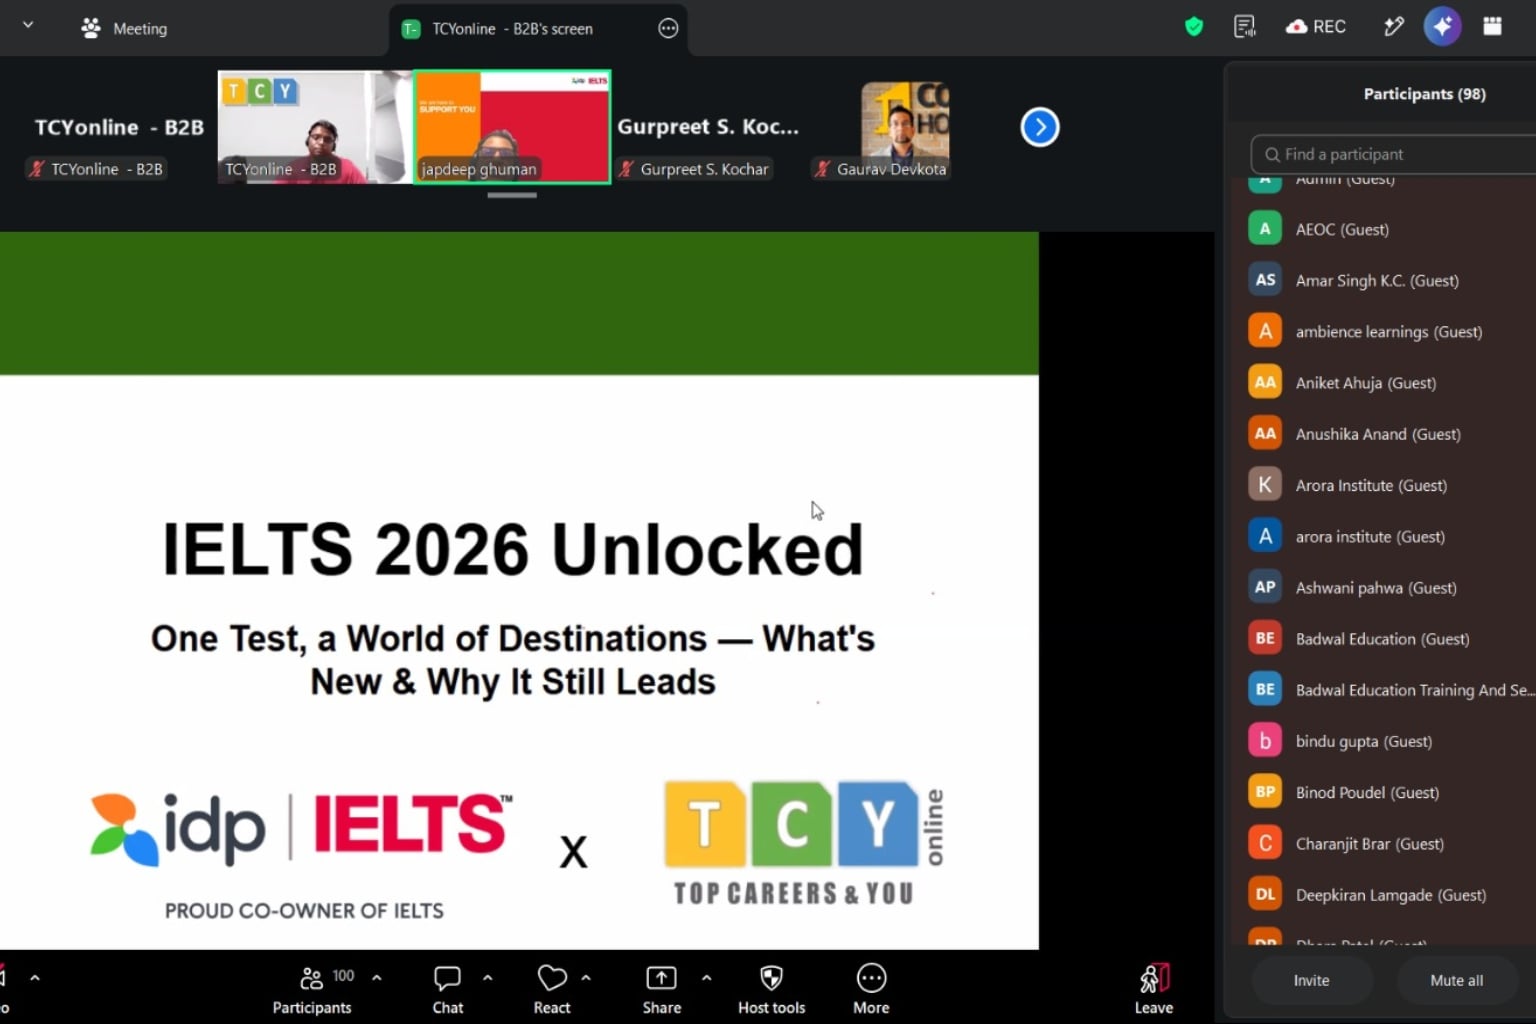Leave the meeting
1536x1024 pixels.
point(1153,990)
